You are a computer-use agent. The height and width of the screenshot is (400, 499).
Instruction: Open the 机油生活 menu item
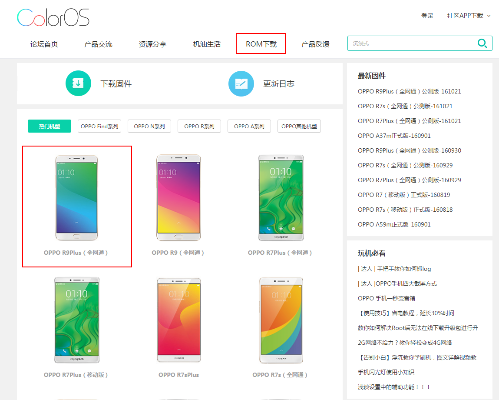pyautogui.click(x=207, y=44)
